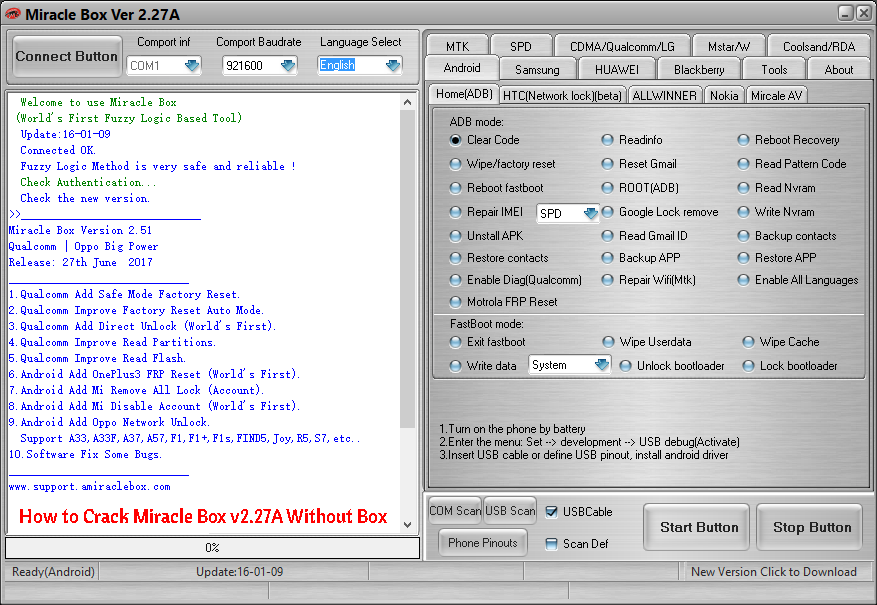Click the Start Button
Screen dimensions: 877x605
[x=696, y=527]
